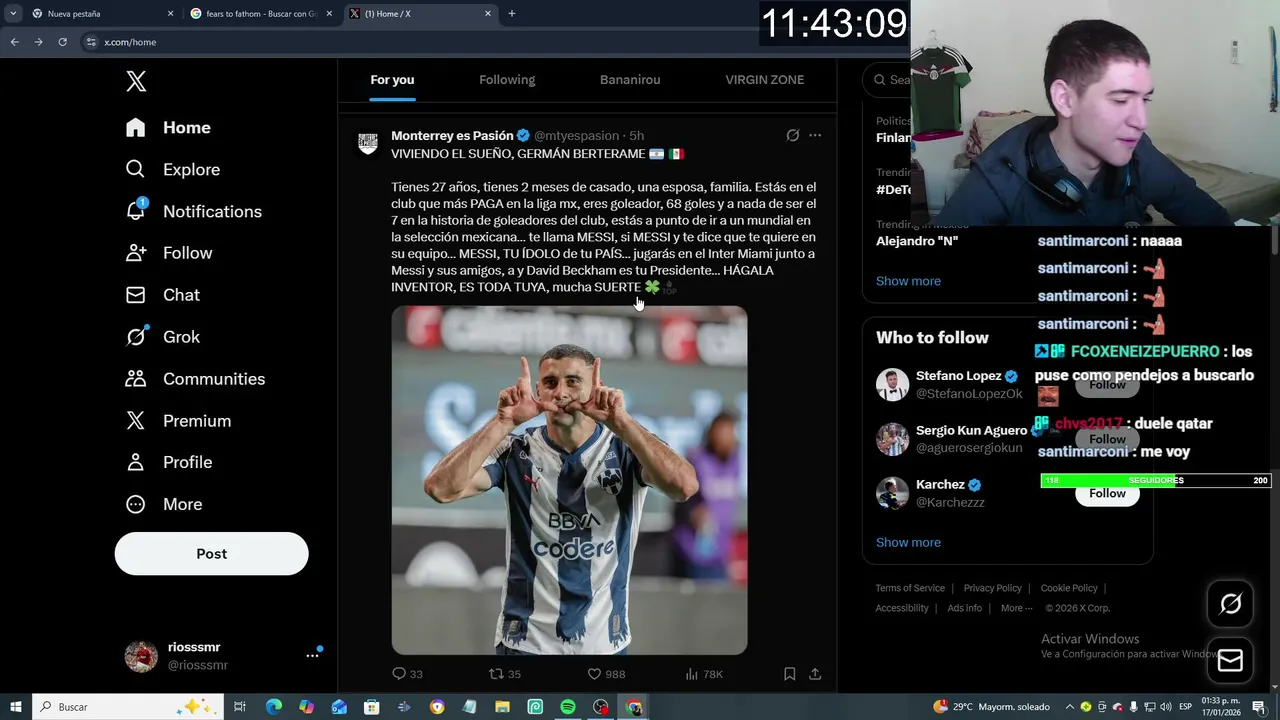Open File Explorer from the taskbar
Image resolution: width=1280 pixels, height=720 pixels.
click(502, 707)
